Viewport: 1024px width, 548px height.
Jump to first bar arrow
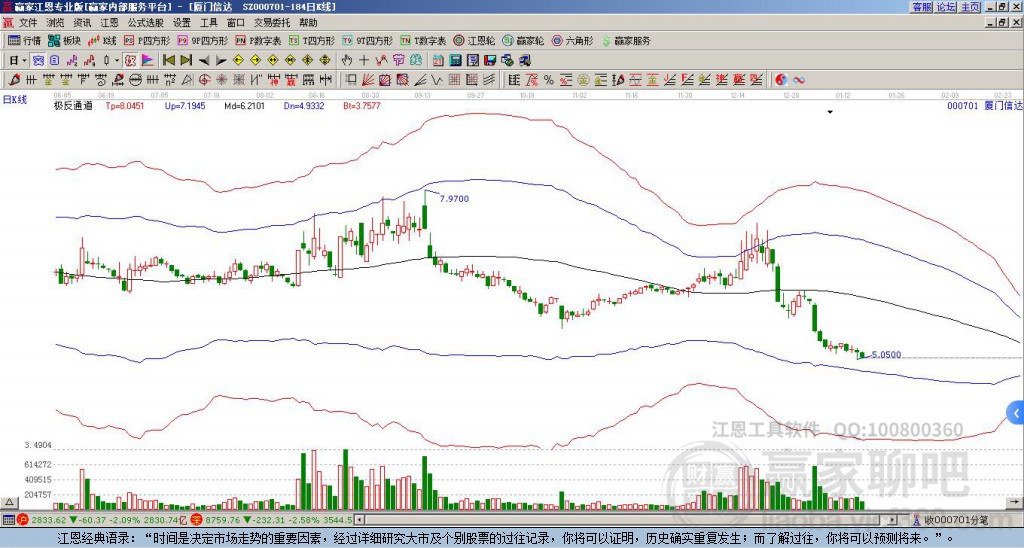(168, 60)
